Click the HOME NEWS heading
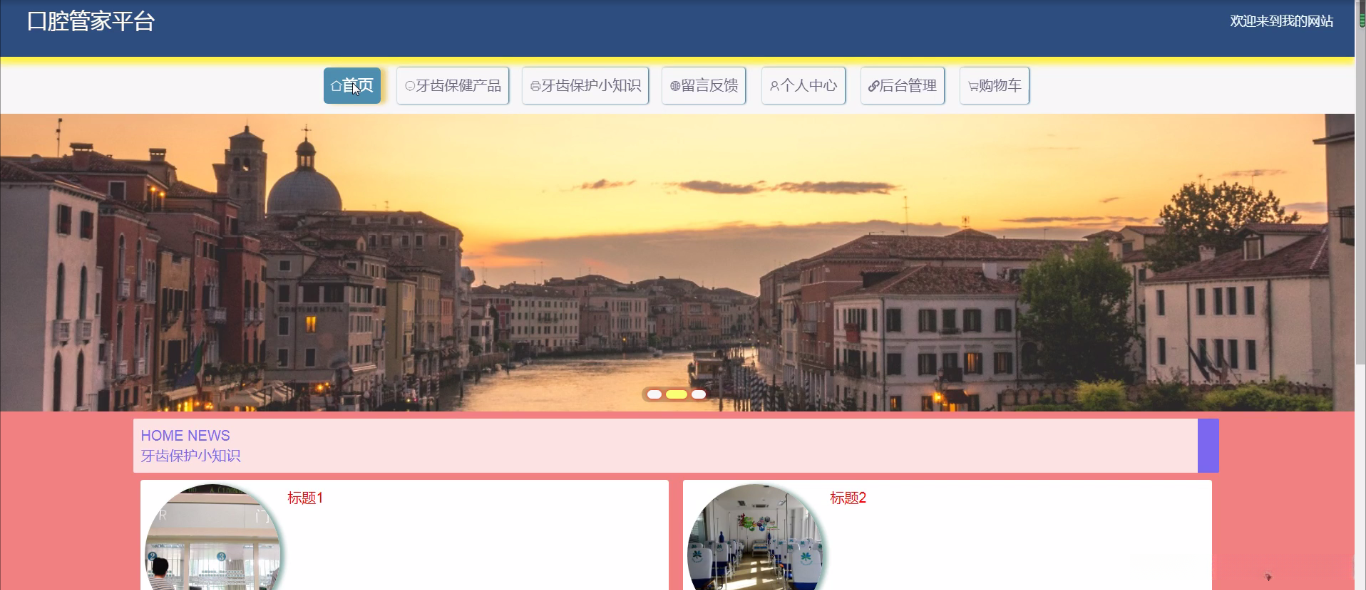This screenshot has height=590, width=1366. [185, 436]
